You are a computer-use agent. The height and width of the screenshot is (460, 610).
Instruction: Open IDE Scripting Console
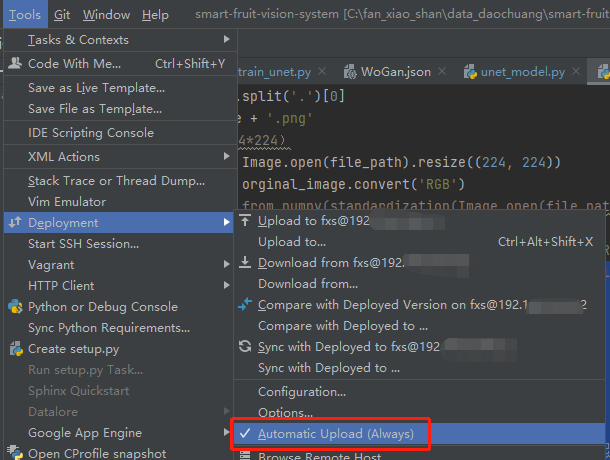point(120,133)
